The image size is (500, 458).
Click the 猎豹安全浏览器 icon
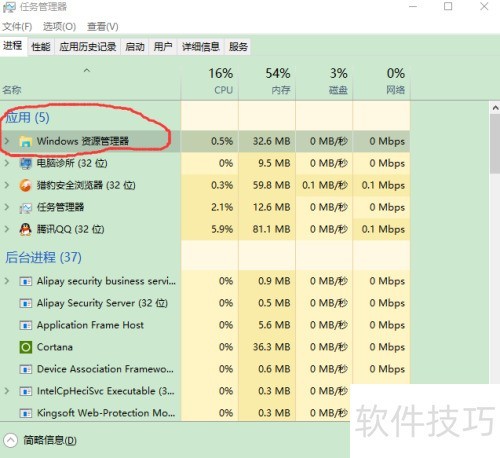pos(26,186)
